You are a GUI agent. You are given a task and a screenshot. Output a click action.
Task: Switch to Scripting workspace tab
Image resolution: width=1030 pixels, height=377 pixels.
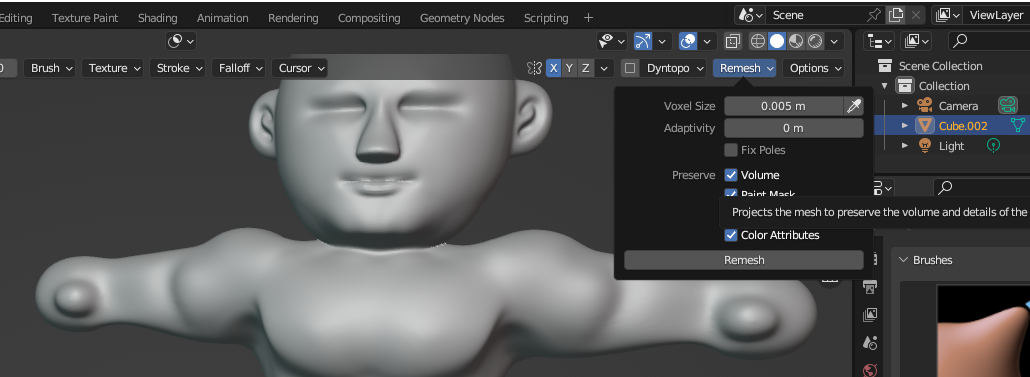point(546,18)
